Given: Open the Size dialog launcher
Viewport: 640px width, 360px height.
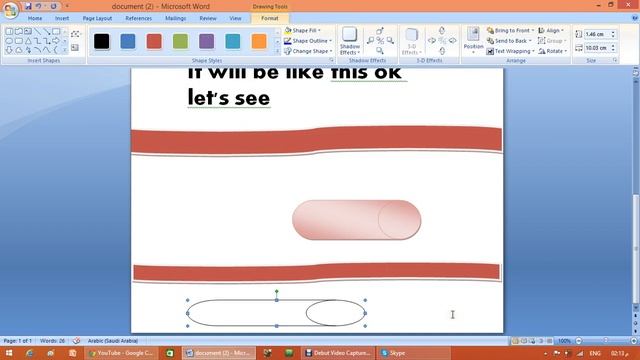Looking at the screenshot, I should click(x=615, y=60).
